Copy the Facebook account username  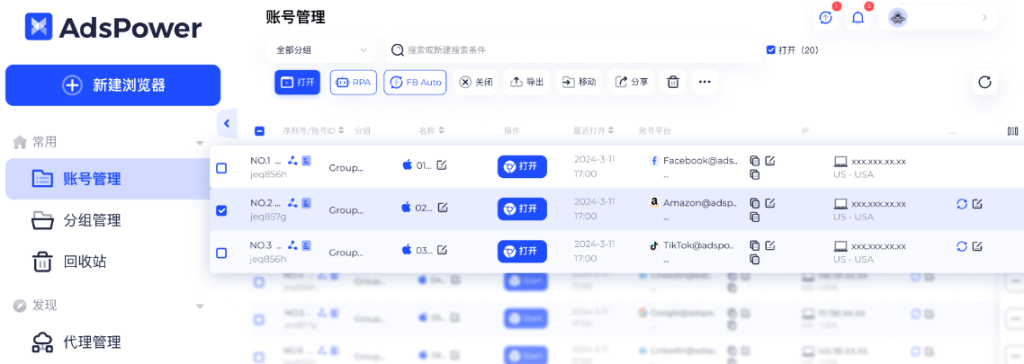pos(755,161)
